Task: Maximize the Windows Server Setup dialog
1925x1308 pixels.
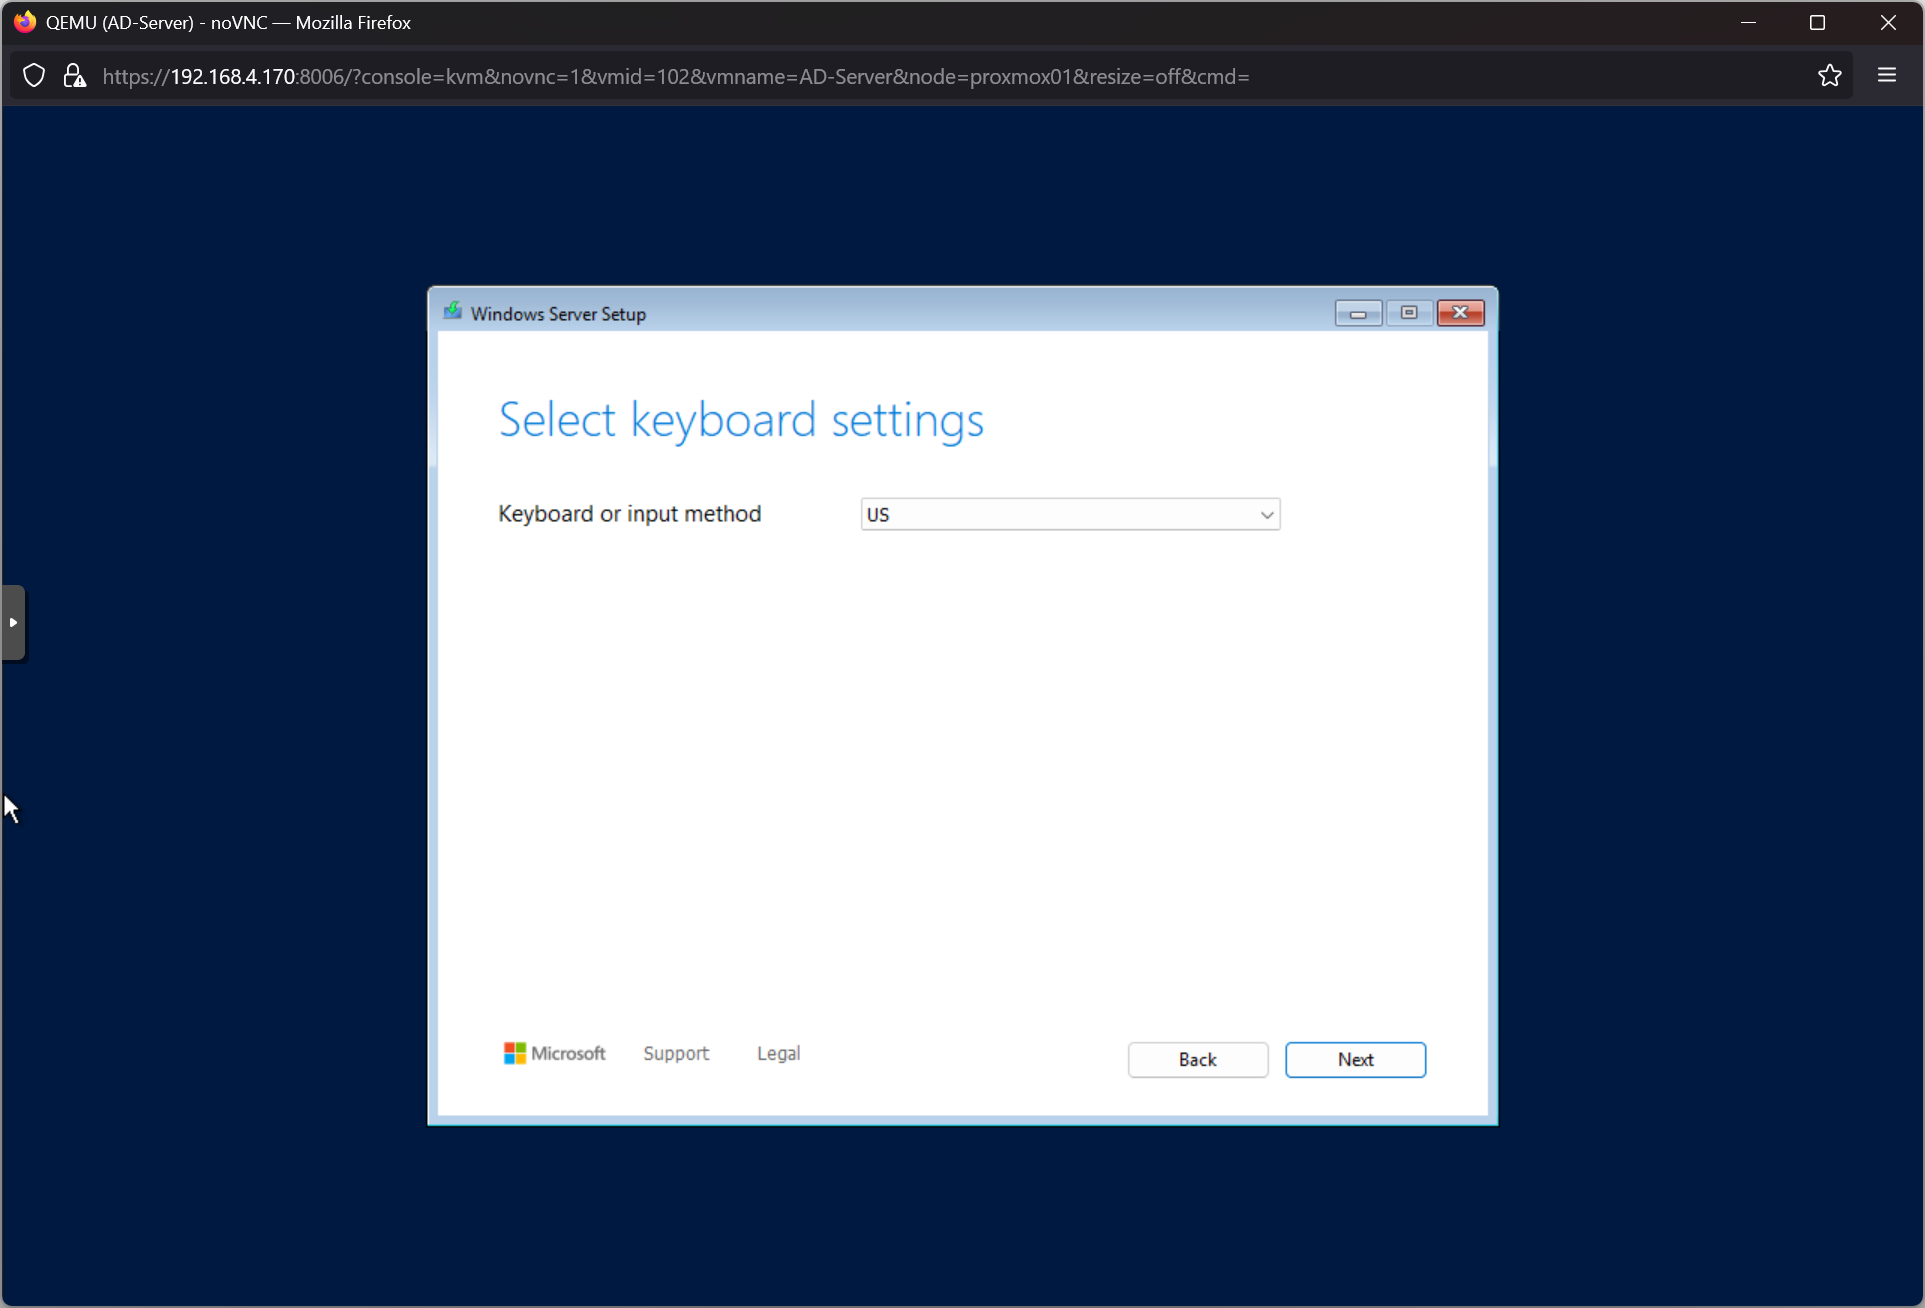Action: 1408,313
